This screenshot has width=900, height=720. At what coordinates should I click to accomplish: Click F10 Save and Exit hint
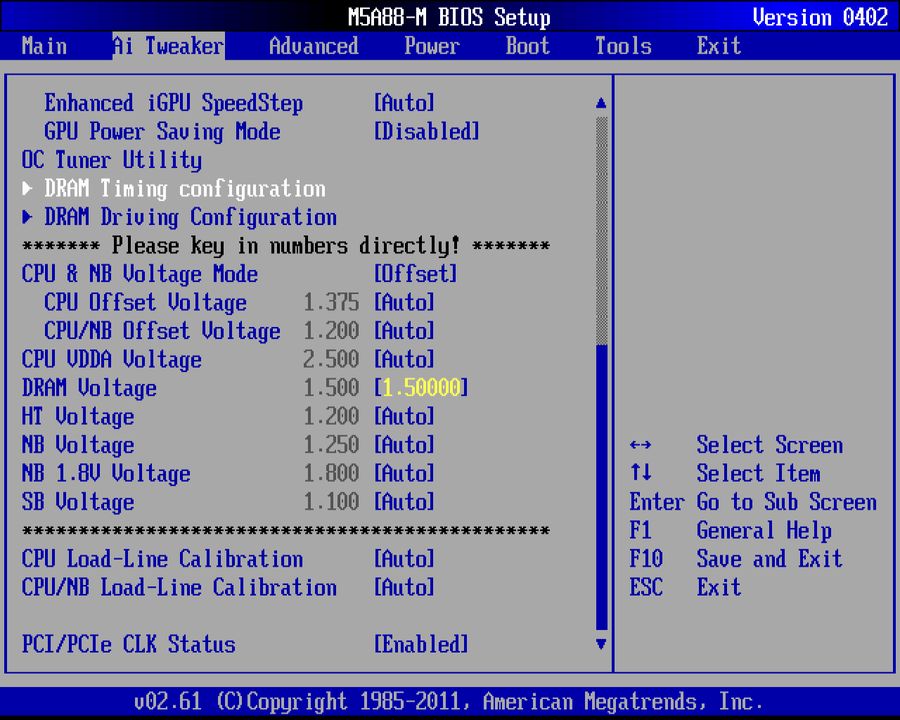[736, 559]
